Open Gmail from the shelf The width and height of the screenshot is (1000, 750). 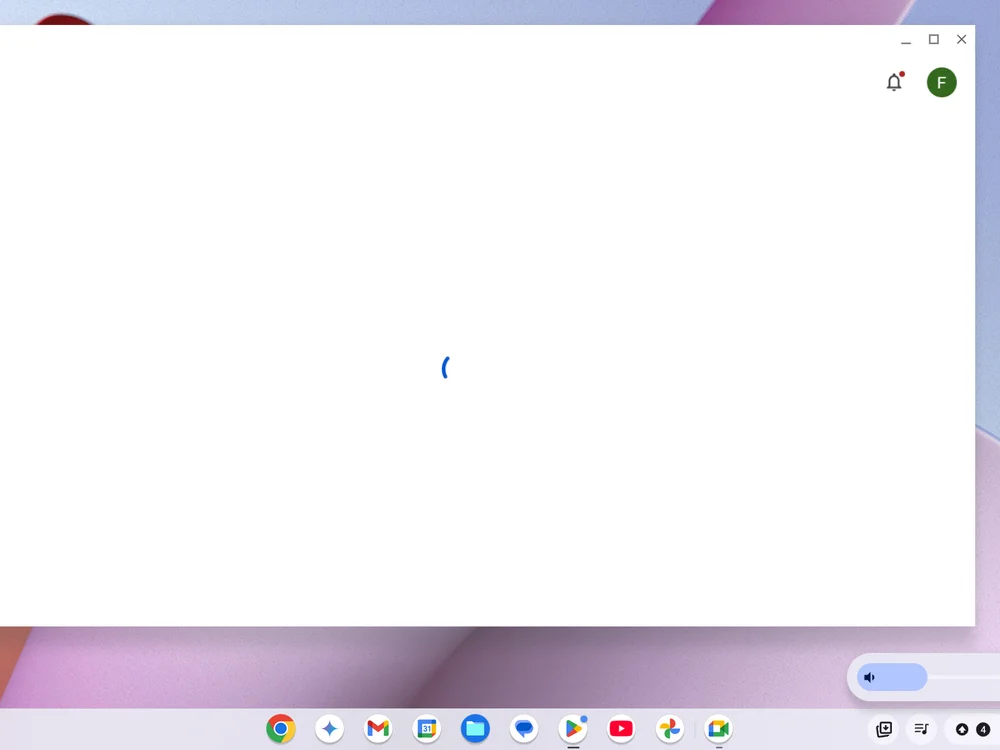[378, 728]
